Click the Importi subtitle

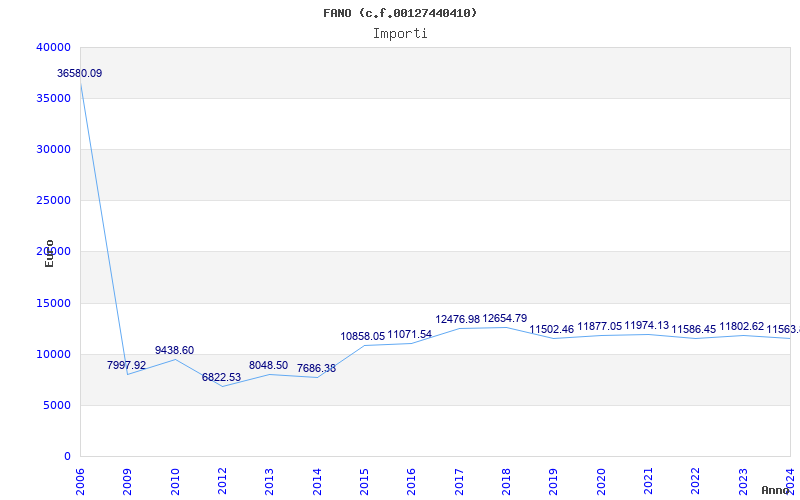400,34
